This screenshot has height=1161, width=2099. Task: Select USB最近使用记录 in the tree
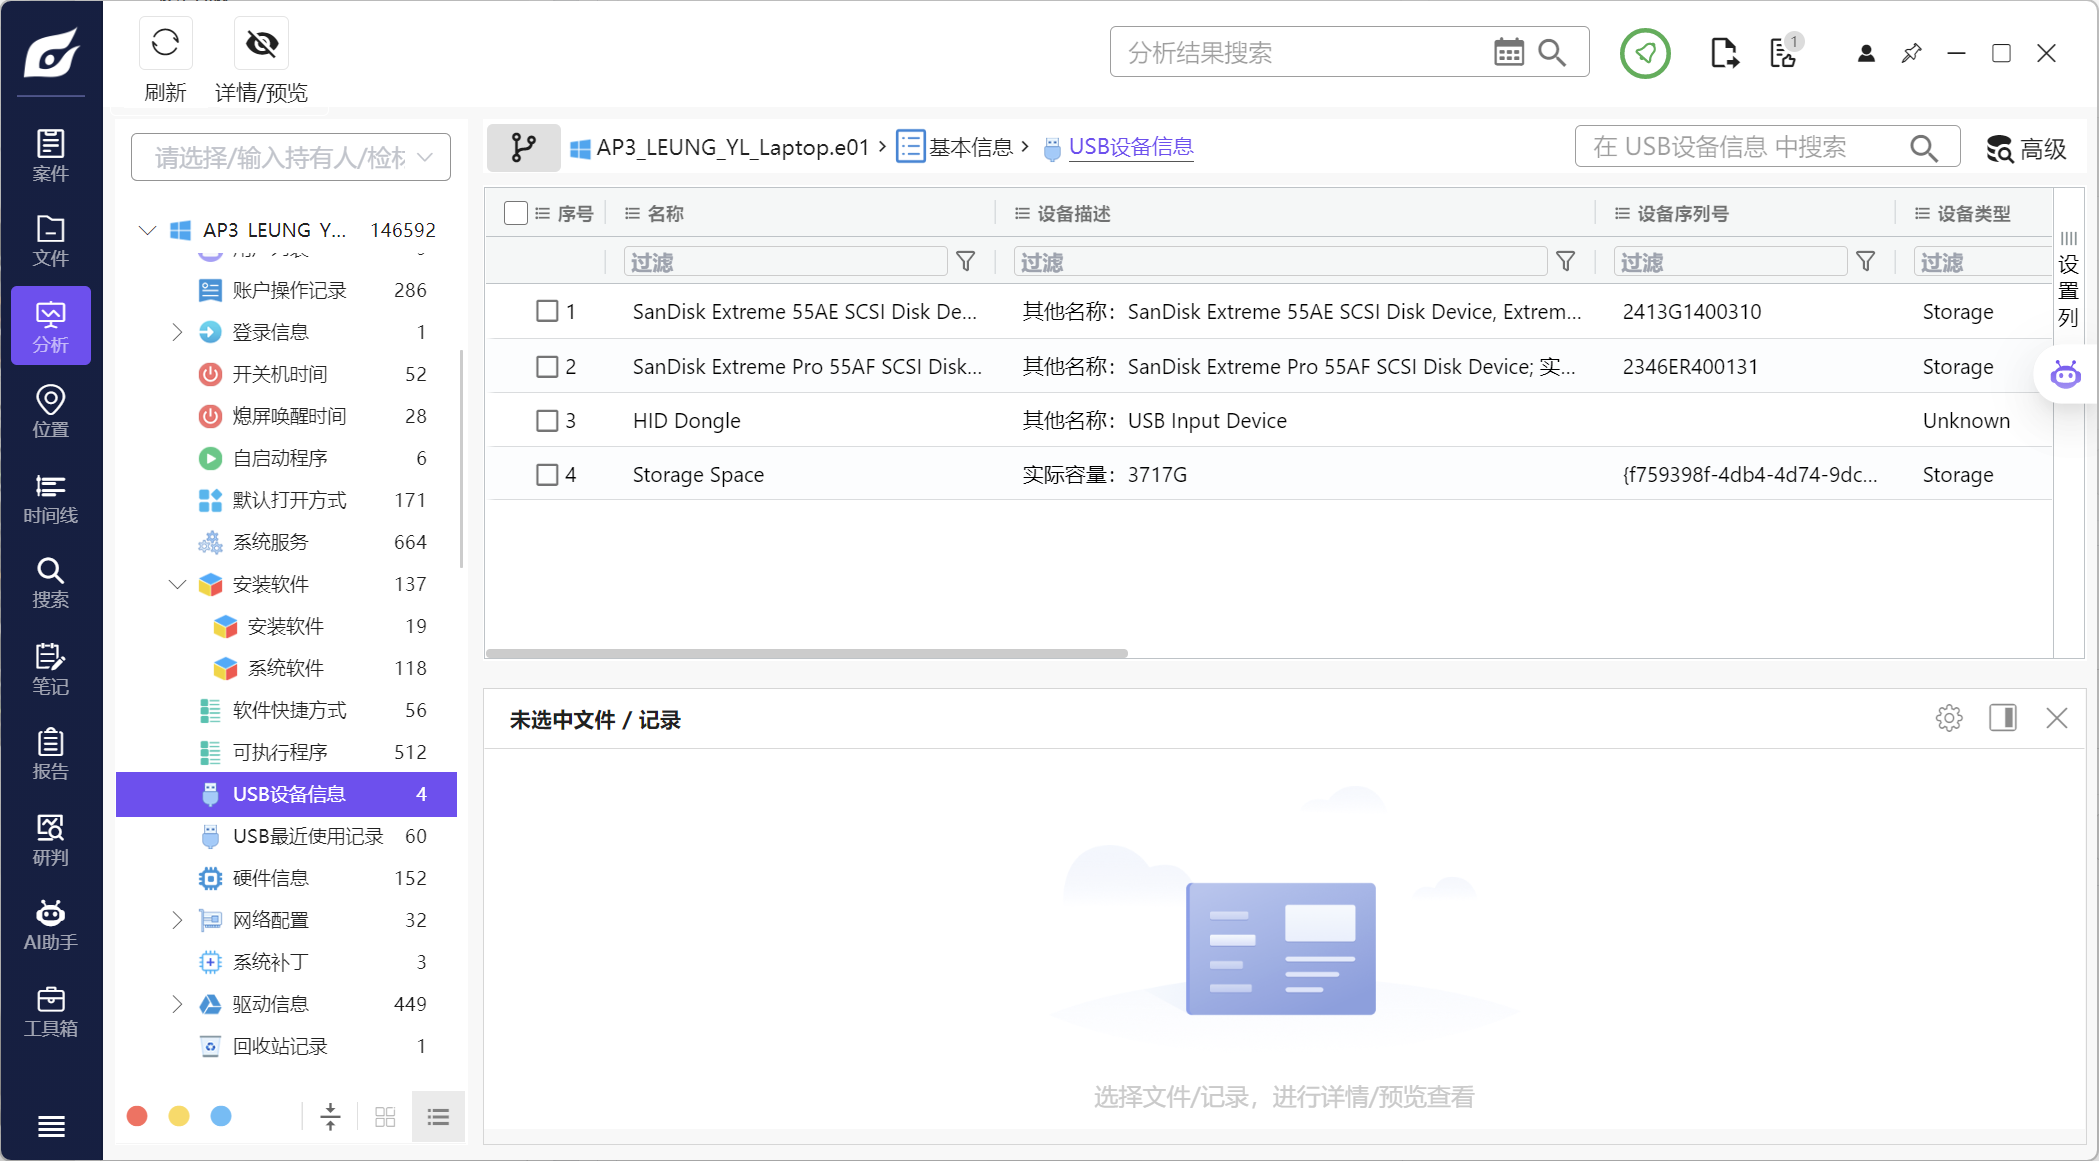coord(307,836)
